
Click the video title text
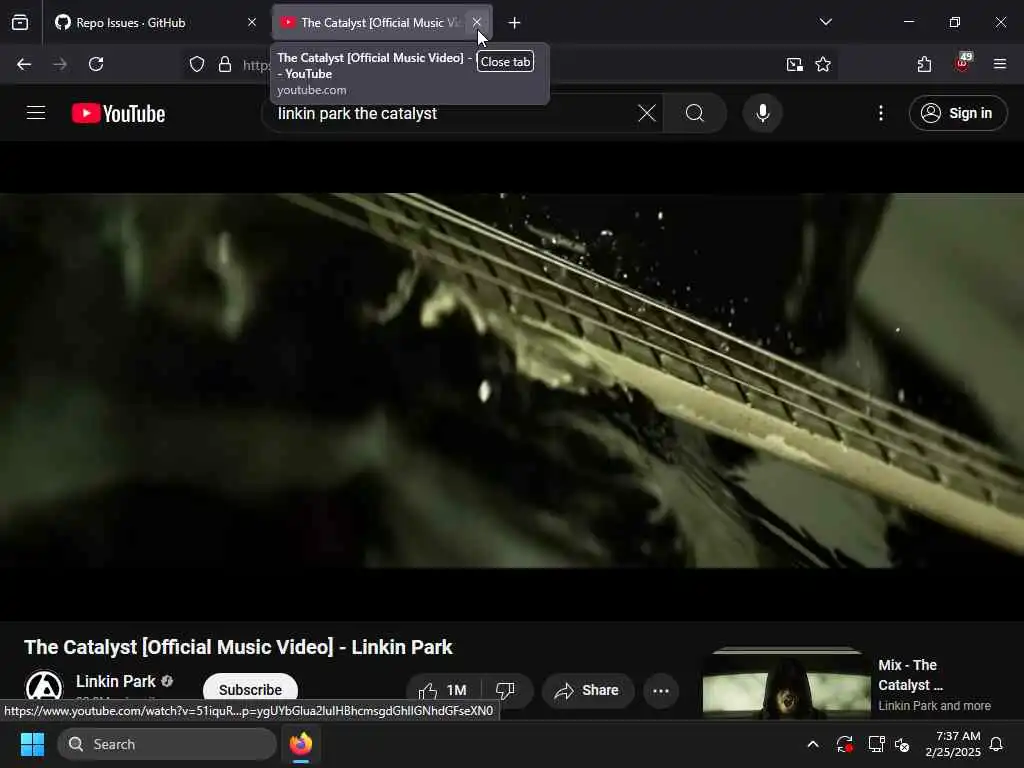pos(238,647)
